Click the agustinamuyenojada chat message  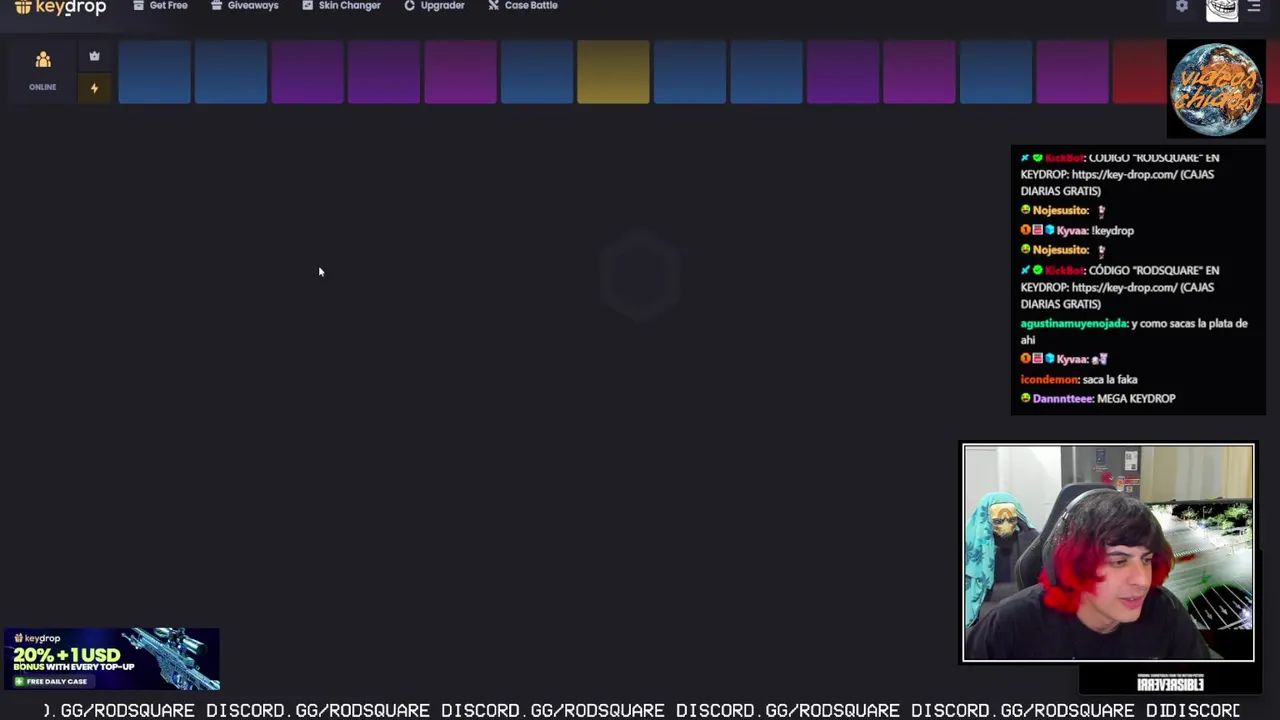click(1134, 331)
